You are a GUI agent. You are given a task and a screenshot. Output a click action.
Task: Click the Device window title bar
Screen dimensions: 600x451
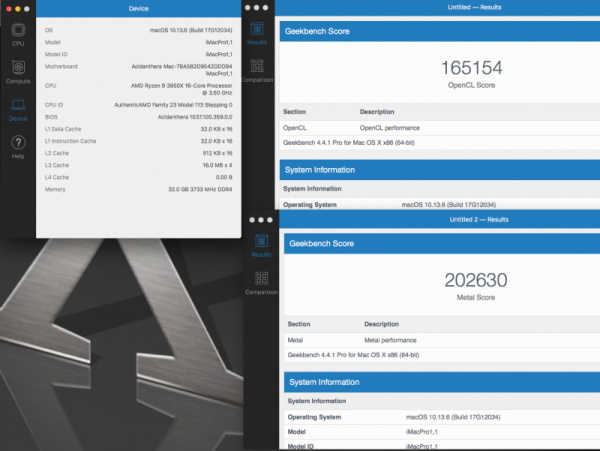pos(139,8)
